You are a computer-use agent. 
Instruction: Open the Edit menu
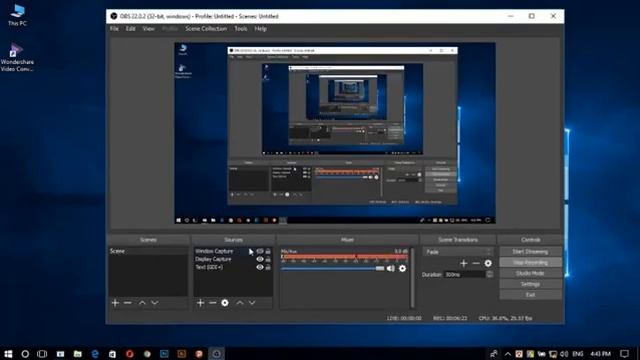coord(131,29)
